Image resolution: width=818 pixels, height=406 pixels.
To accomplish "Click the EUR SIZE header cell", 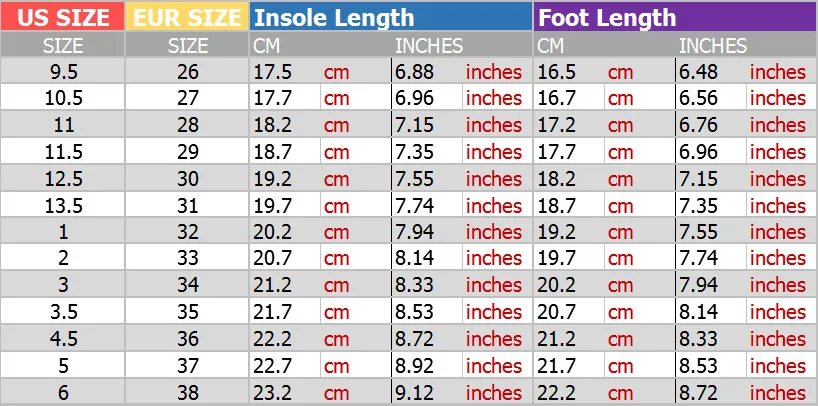I will [187, 17].
